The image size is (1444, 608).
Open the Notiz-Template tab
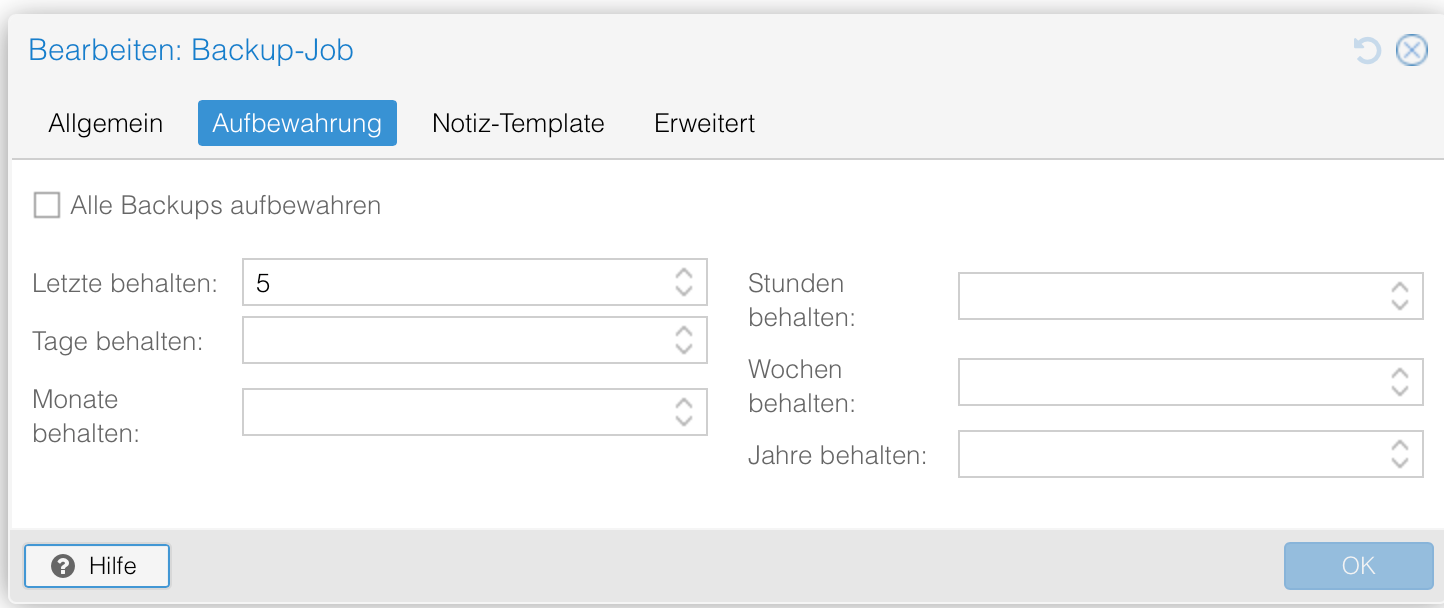[x=518, y=123]
